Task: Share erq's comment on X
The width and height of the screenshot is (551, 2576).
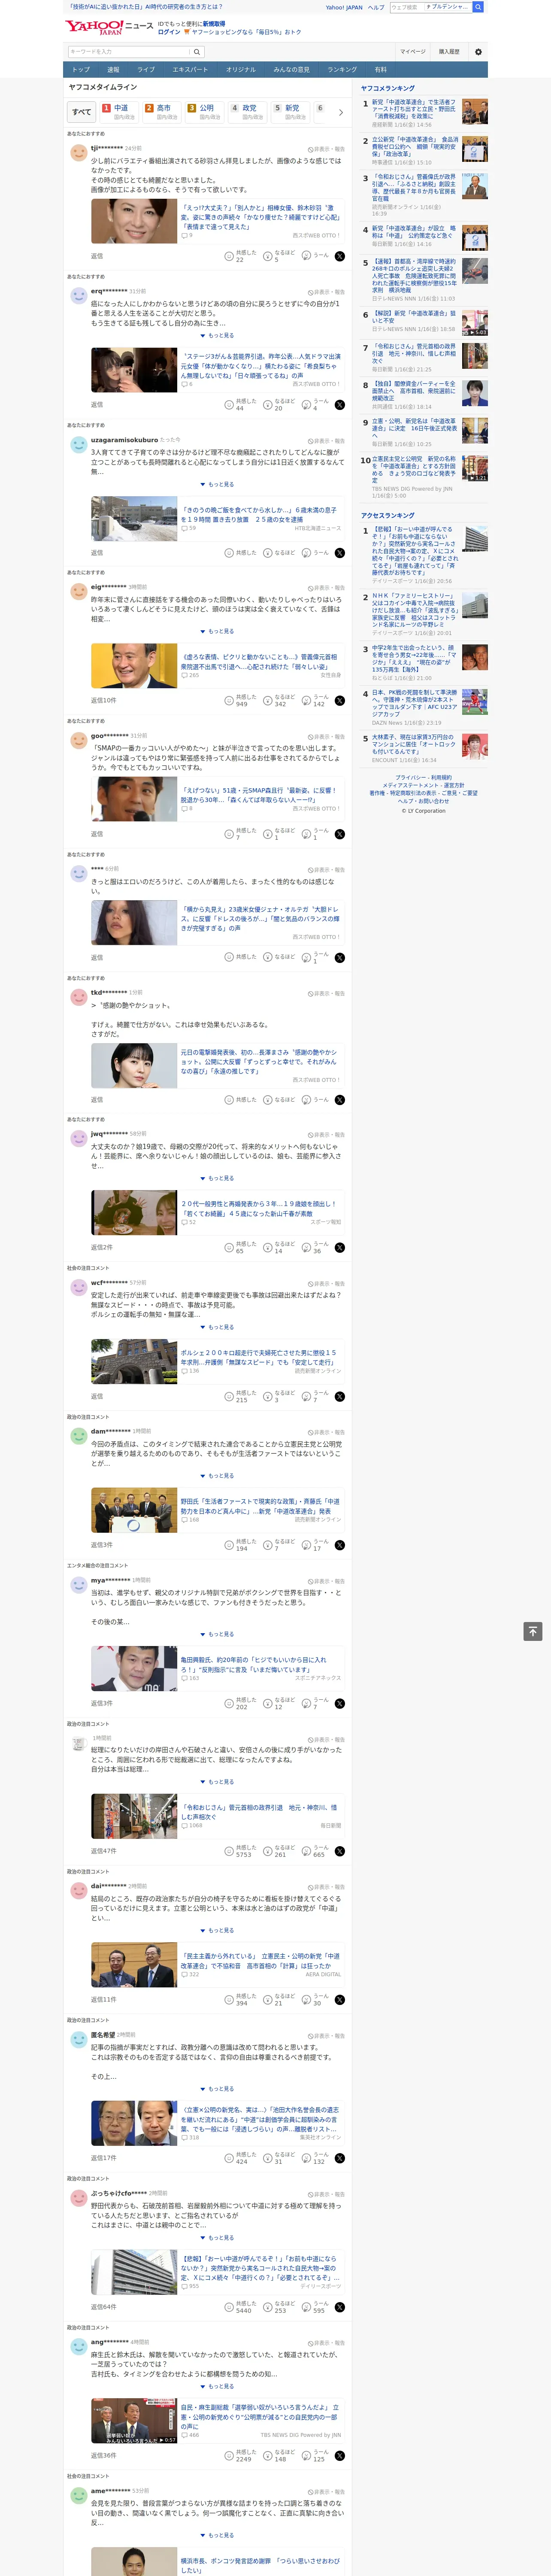Action: pyautogui.click(x=340, y=405)
